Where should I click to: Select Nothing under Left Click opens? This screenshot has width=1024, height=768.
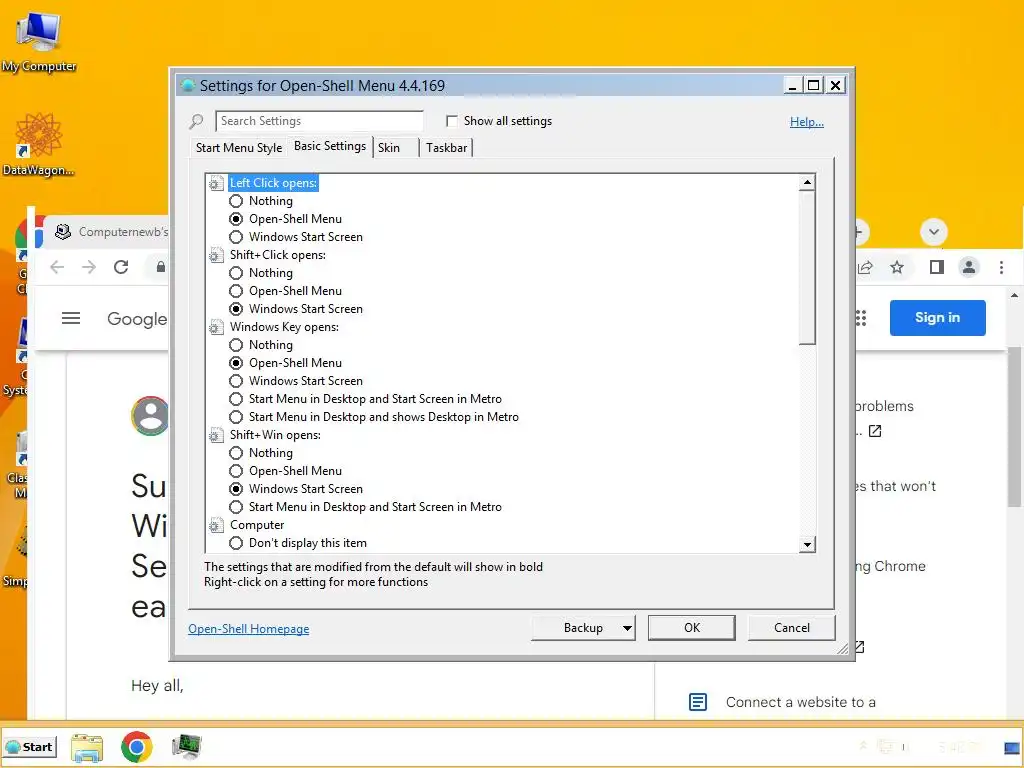click(x=236, y=201)
